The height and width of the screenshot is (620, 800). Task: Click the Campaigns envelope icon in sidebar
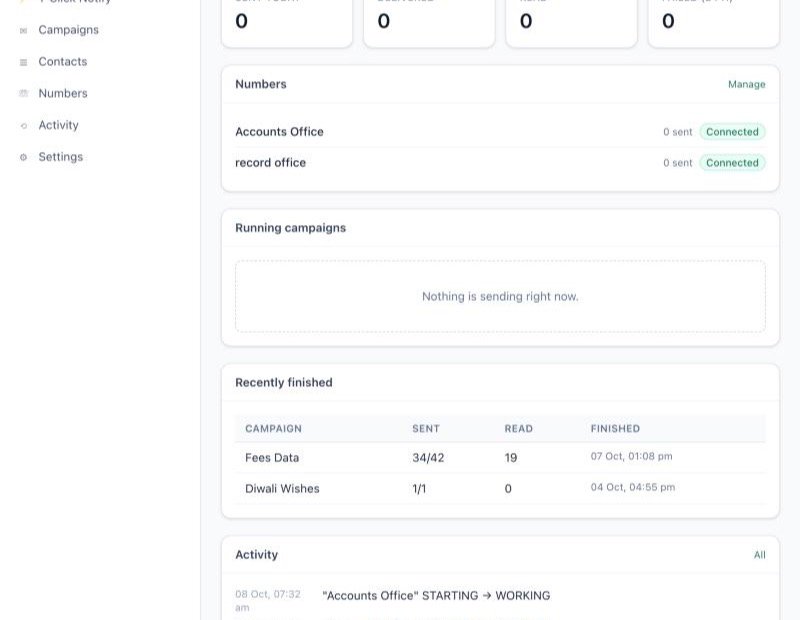pyautogui.click(x=23, y=31)
